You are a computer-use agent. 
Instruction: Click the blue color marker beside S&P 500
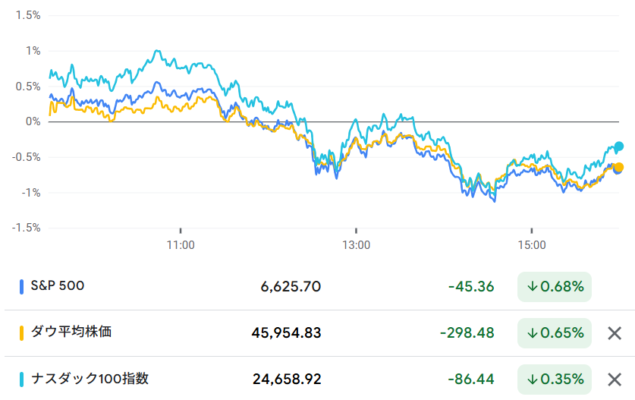point(22,287)
